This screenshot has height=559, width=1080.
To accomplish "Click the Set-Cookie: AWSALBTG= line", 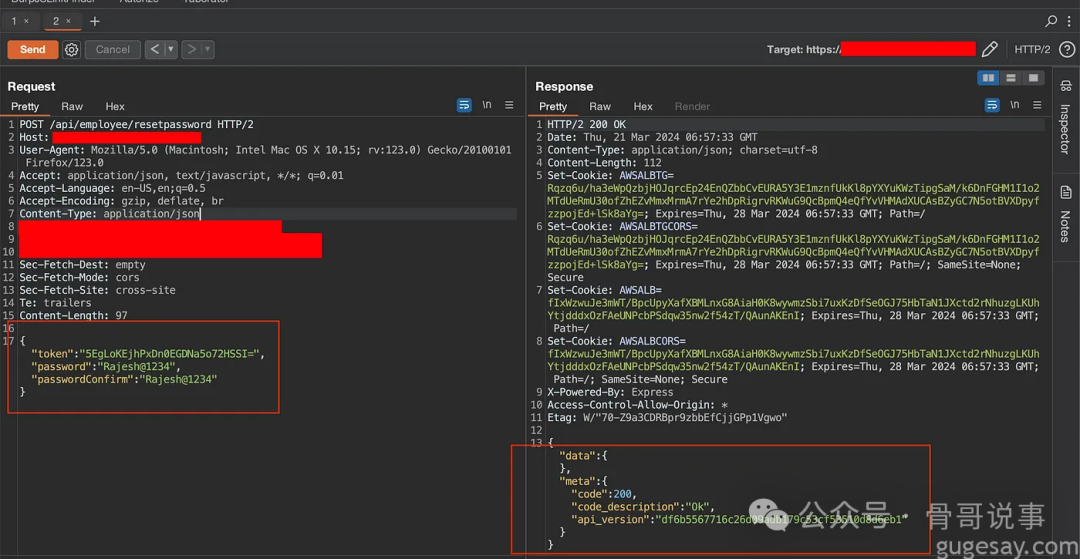I will tap(610, 176).
